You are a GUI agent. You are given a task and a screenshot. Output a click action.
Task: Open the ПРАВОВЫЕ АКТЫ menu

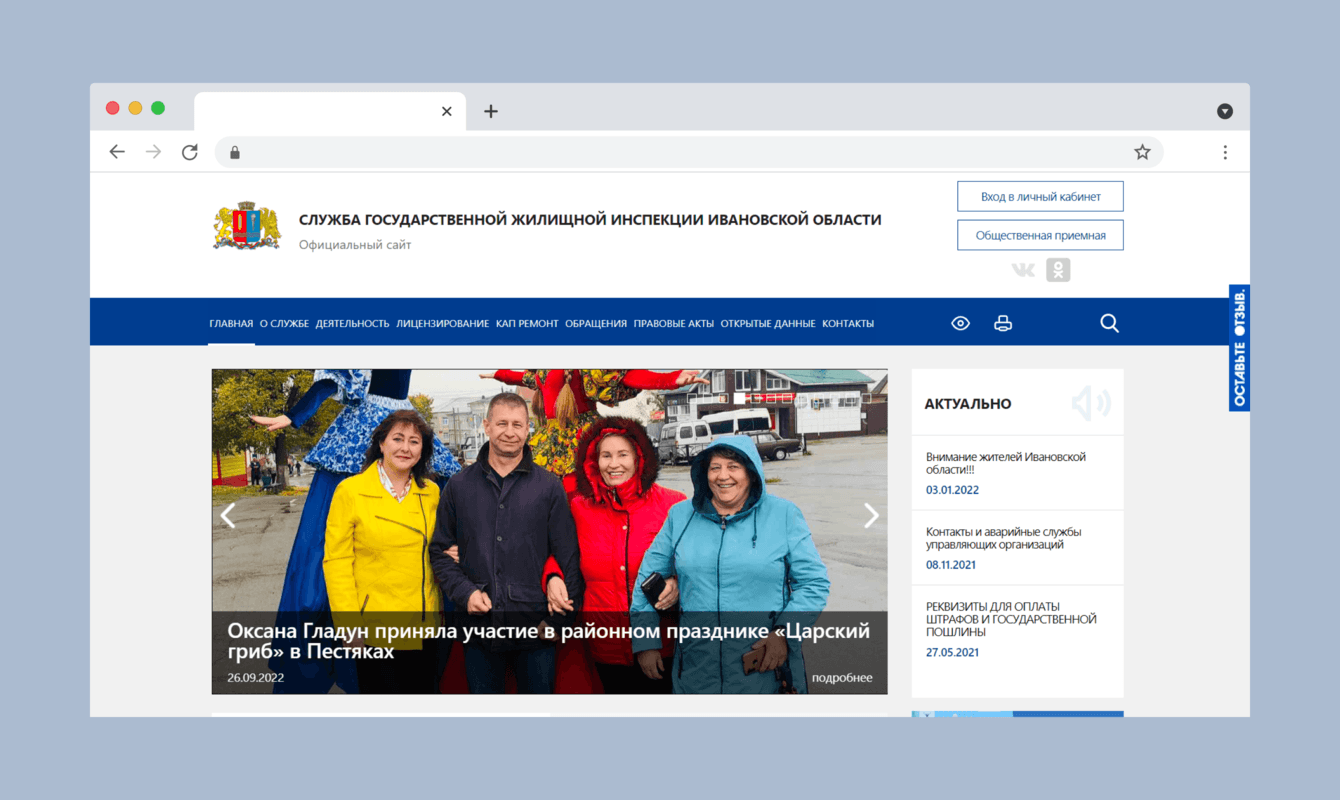(674, 323)
